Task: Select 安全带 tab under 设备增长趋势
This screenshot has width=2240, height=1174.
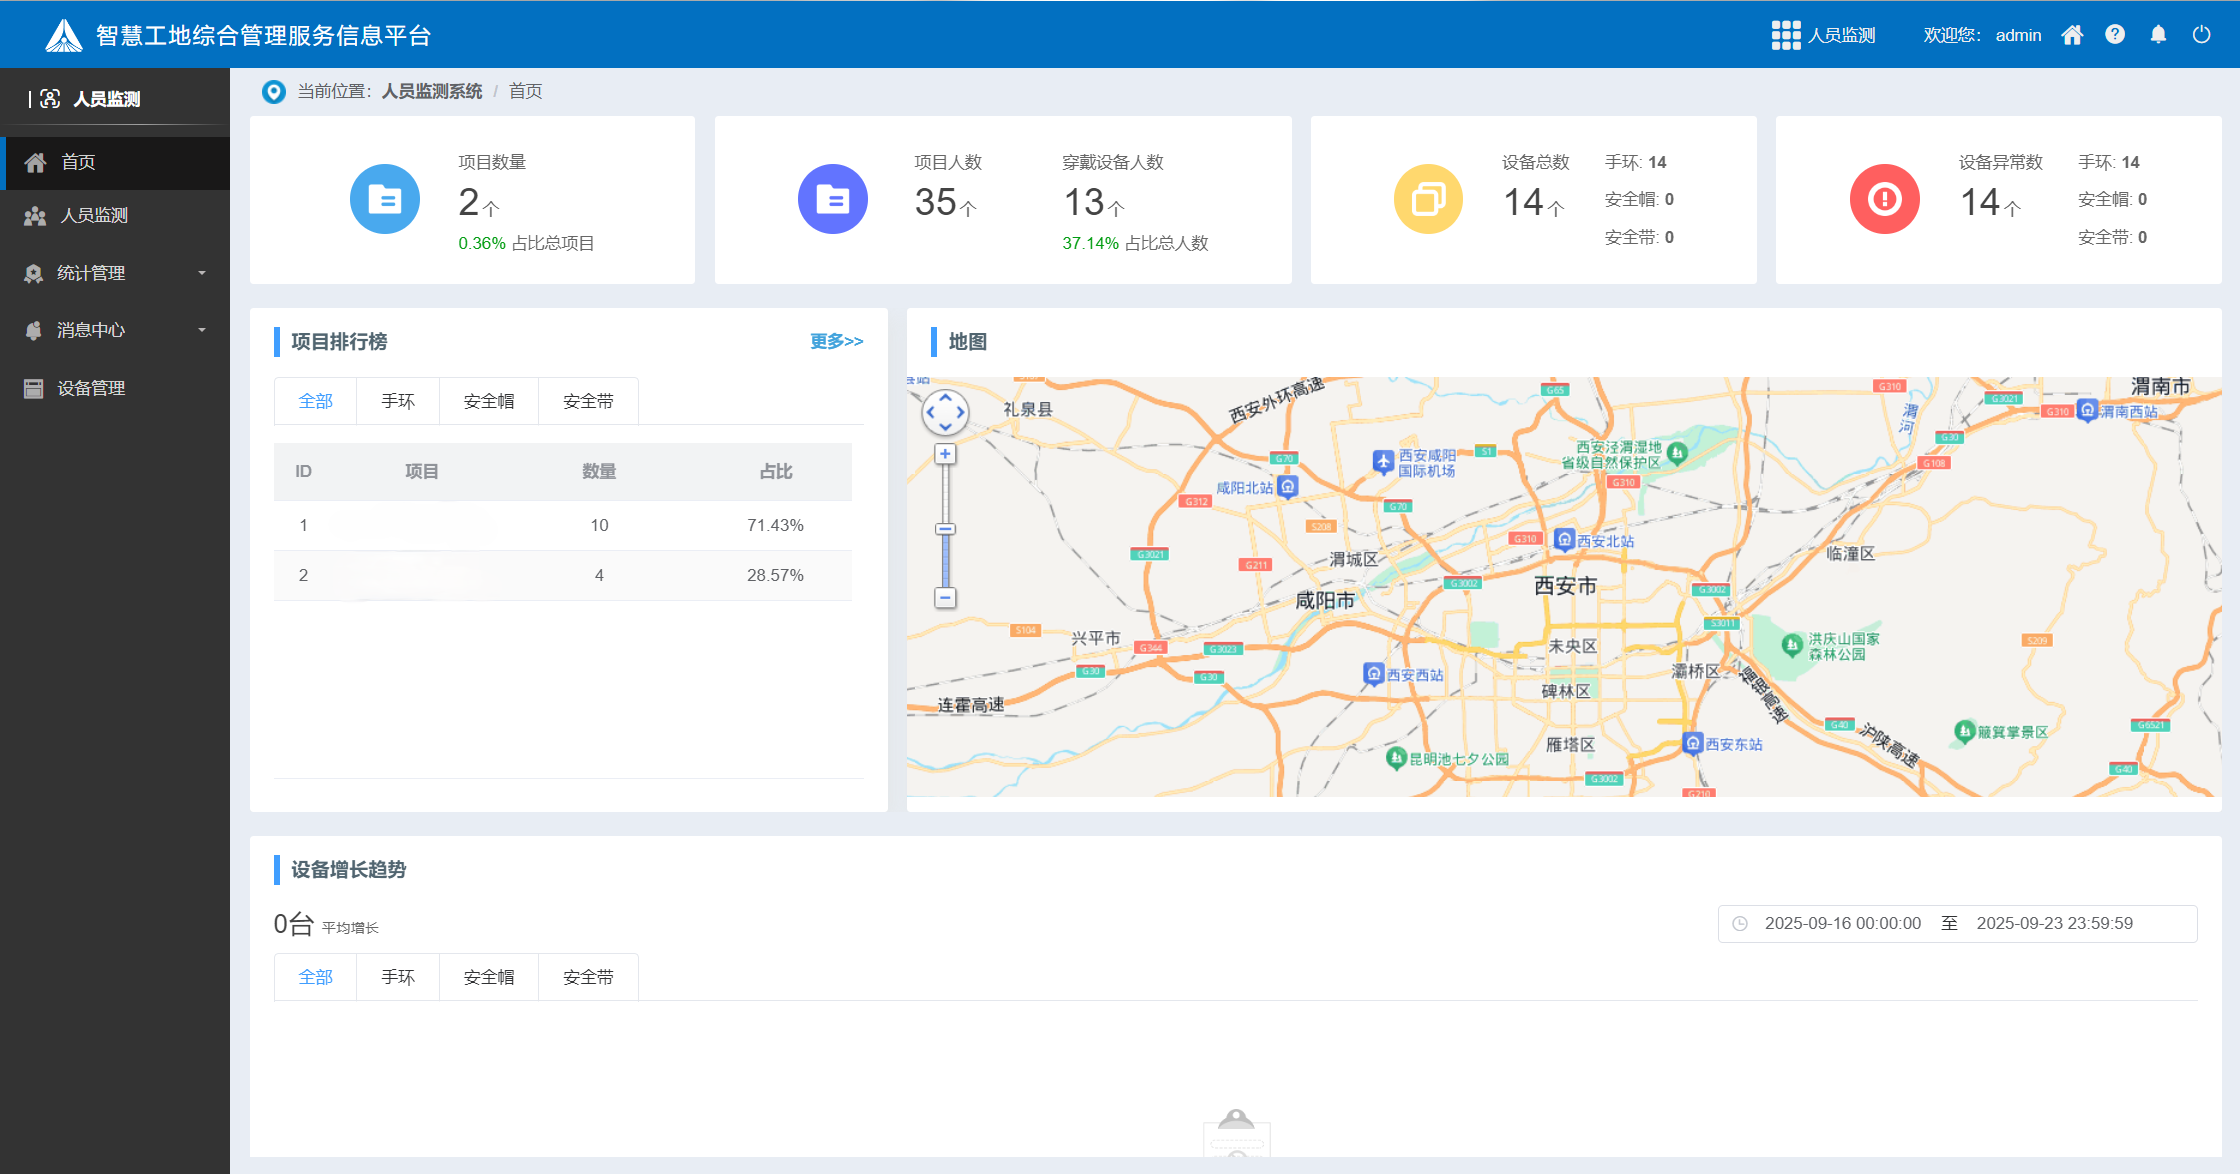Action: point(588,977)
